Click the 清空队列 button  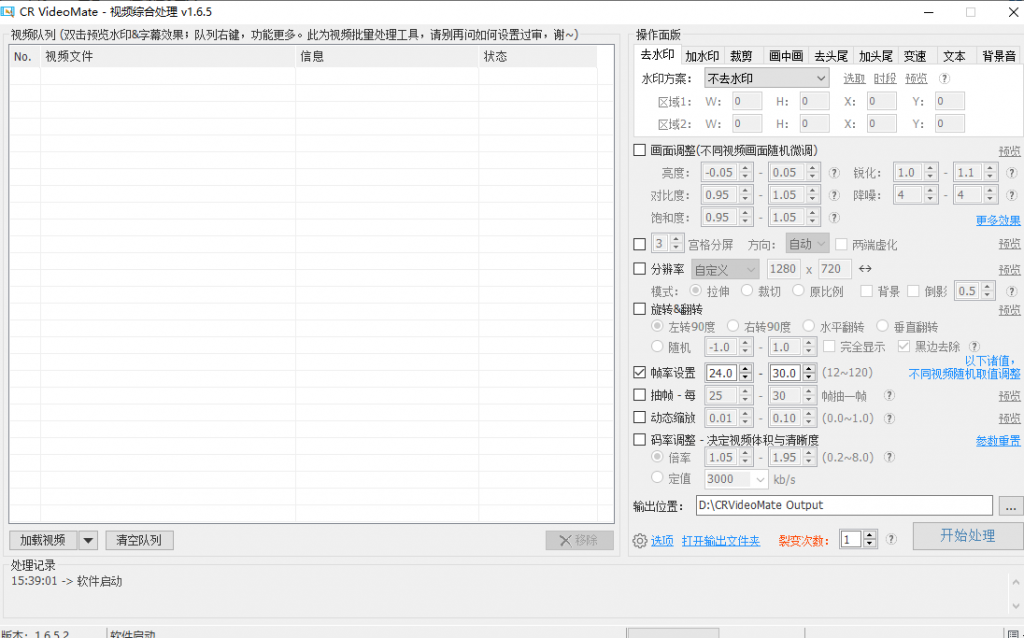(x=139, y=541)
